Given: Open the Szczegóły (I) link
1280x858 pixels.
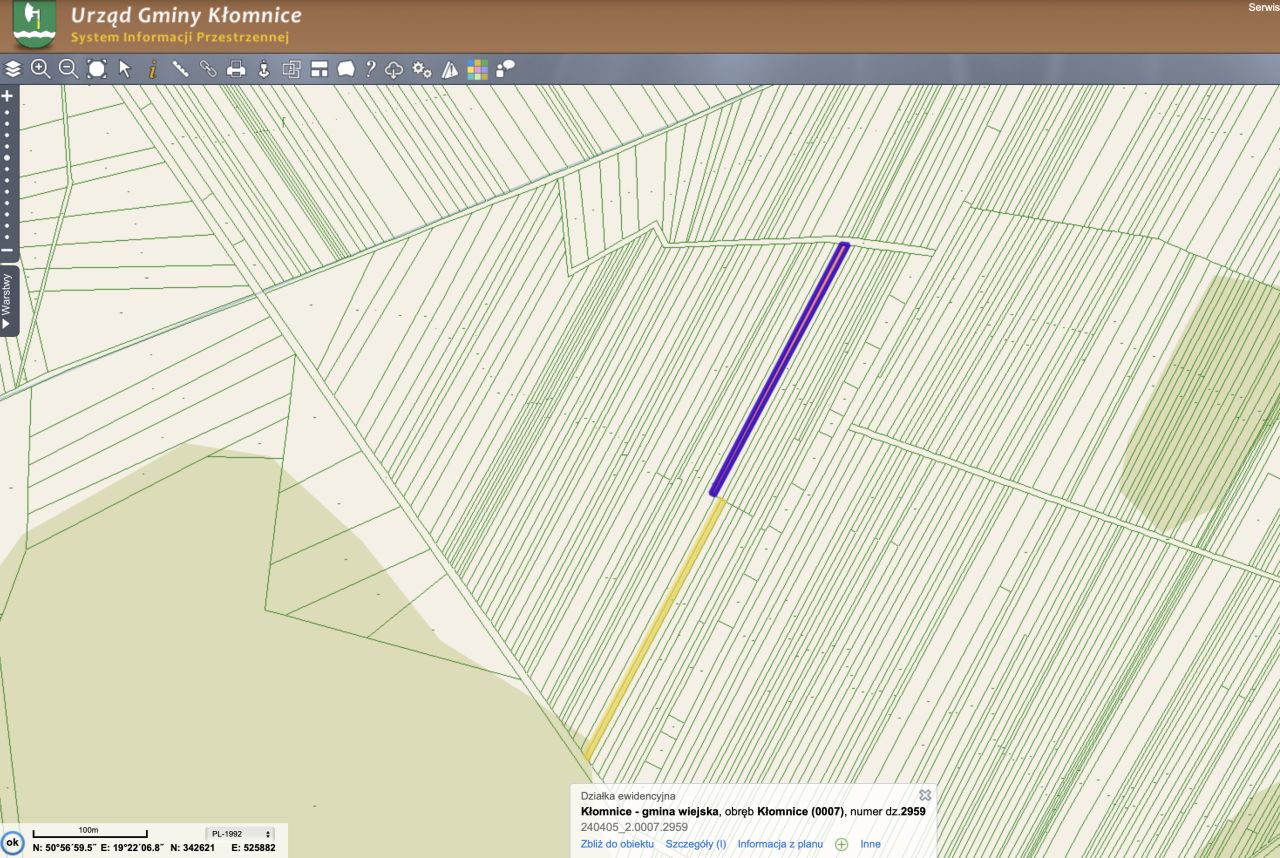Looking at the screenshot, I should [x=696, y=844].
